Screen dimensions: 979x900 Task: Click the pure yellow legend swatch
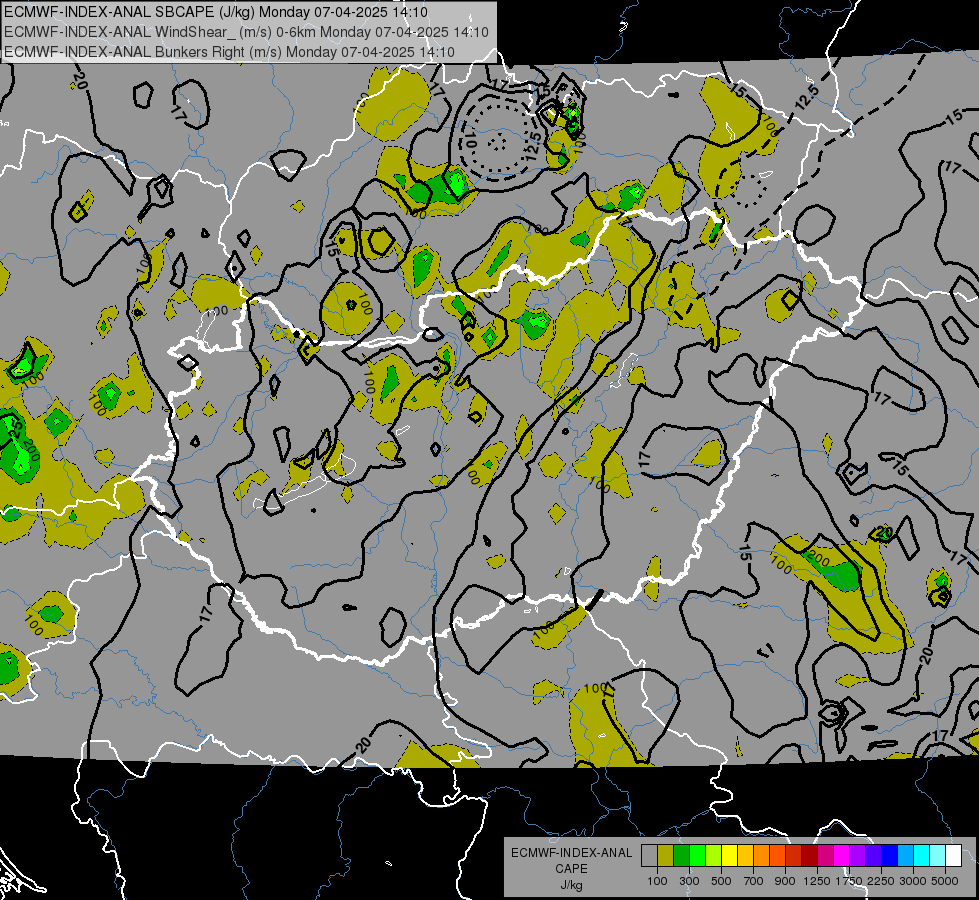tap(729, 856)
